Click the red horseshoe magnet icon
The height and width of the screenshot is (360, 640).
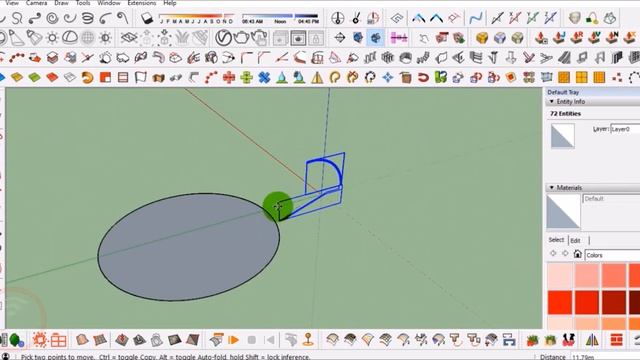click(423, 77)
